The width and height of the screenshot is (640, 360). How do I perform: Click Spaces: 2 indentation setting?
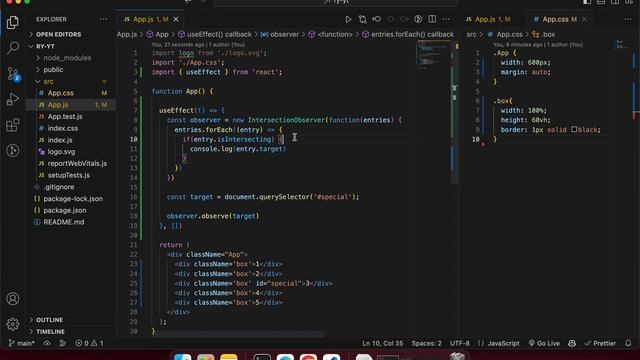427,343
